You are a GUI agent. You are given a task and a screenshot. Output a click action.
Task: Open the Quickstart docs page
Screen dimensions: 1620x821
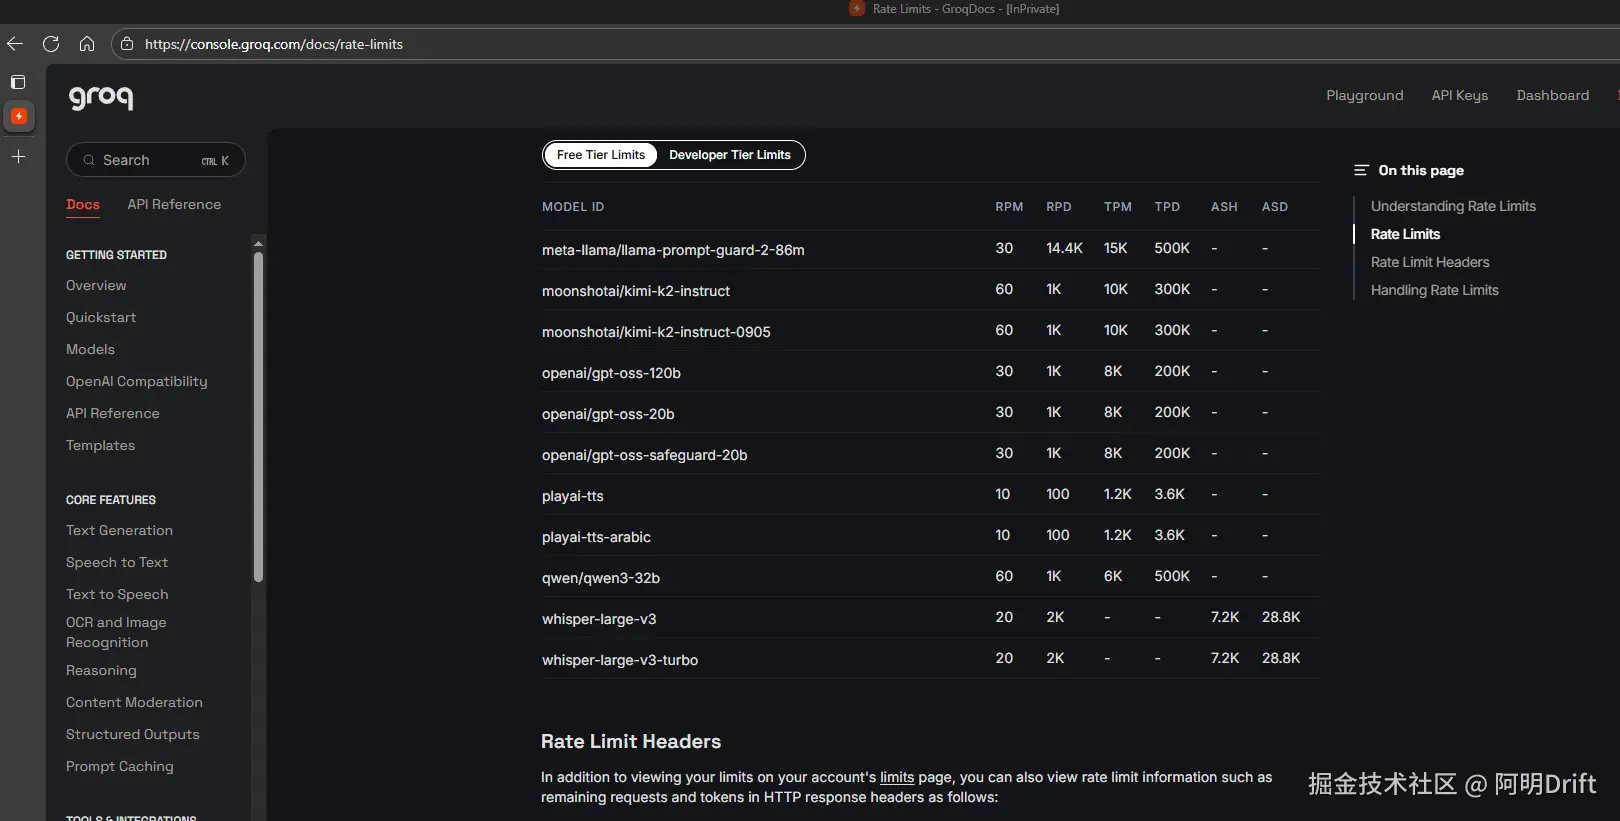(101, 317)
